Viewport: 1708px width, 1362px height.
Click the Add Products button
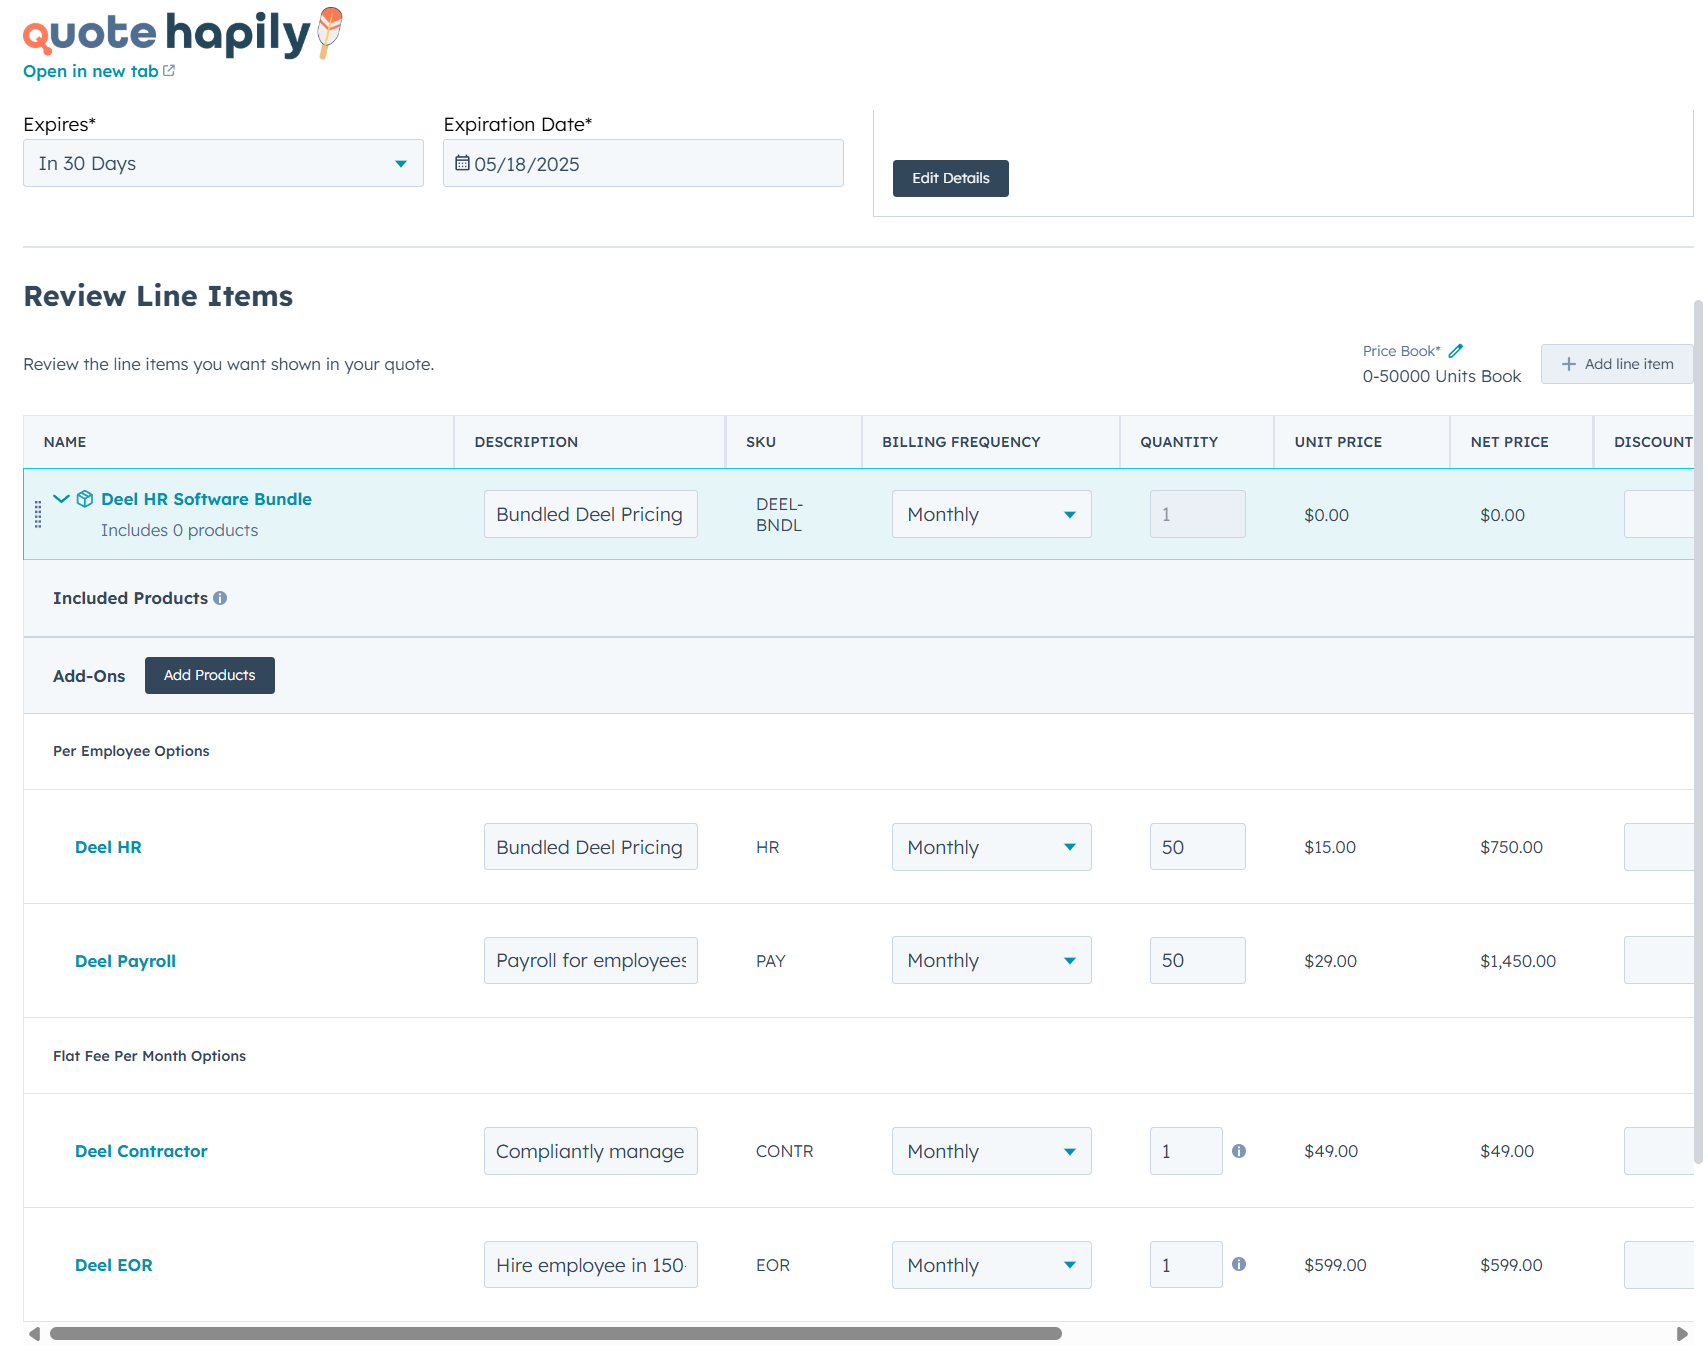tap(210, 675)
